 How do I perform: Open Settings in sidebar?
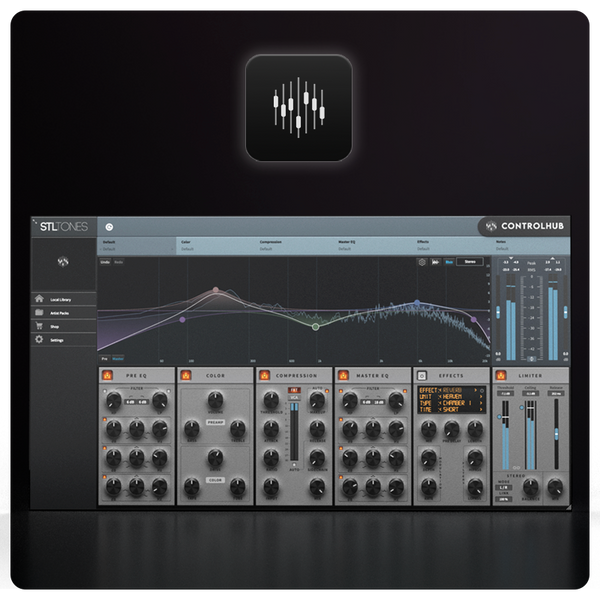tap(64, 340)
